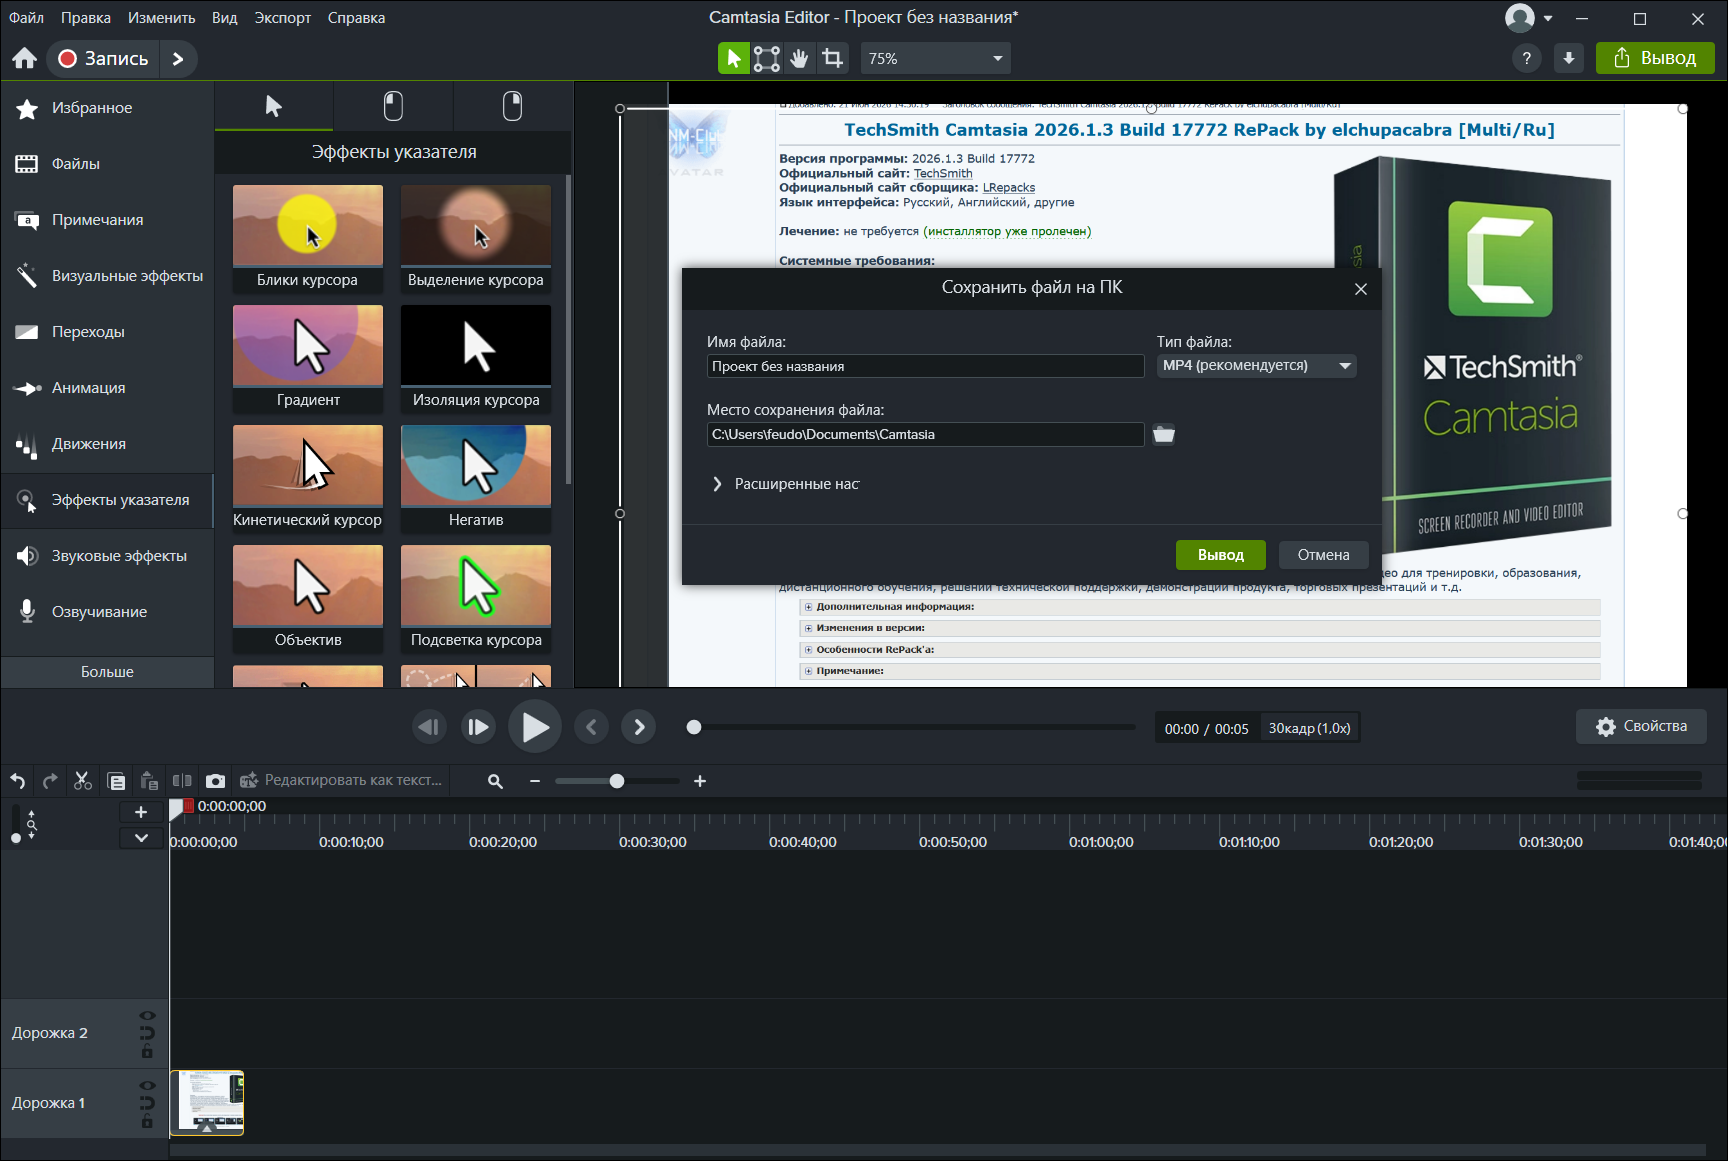
Task: Open the Правка menu
Action: (x=86, y=18)
